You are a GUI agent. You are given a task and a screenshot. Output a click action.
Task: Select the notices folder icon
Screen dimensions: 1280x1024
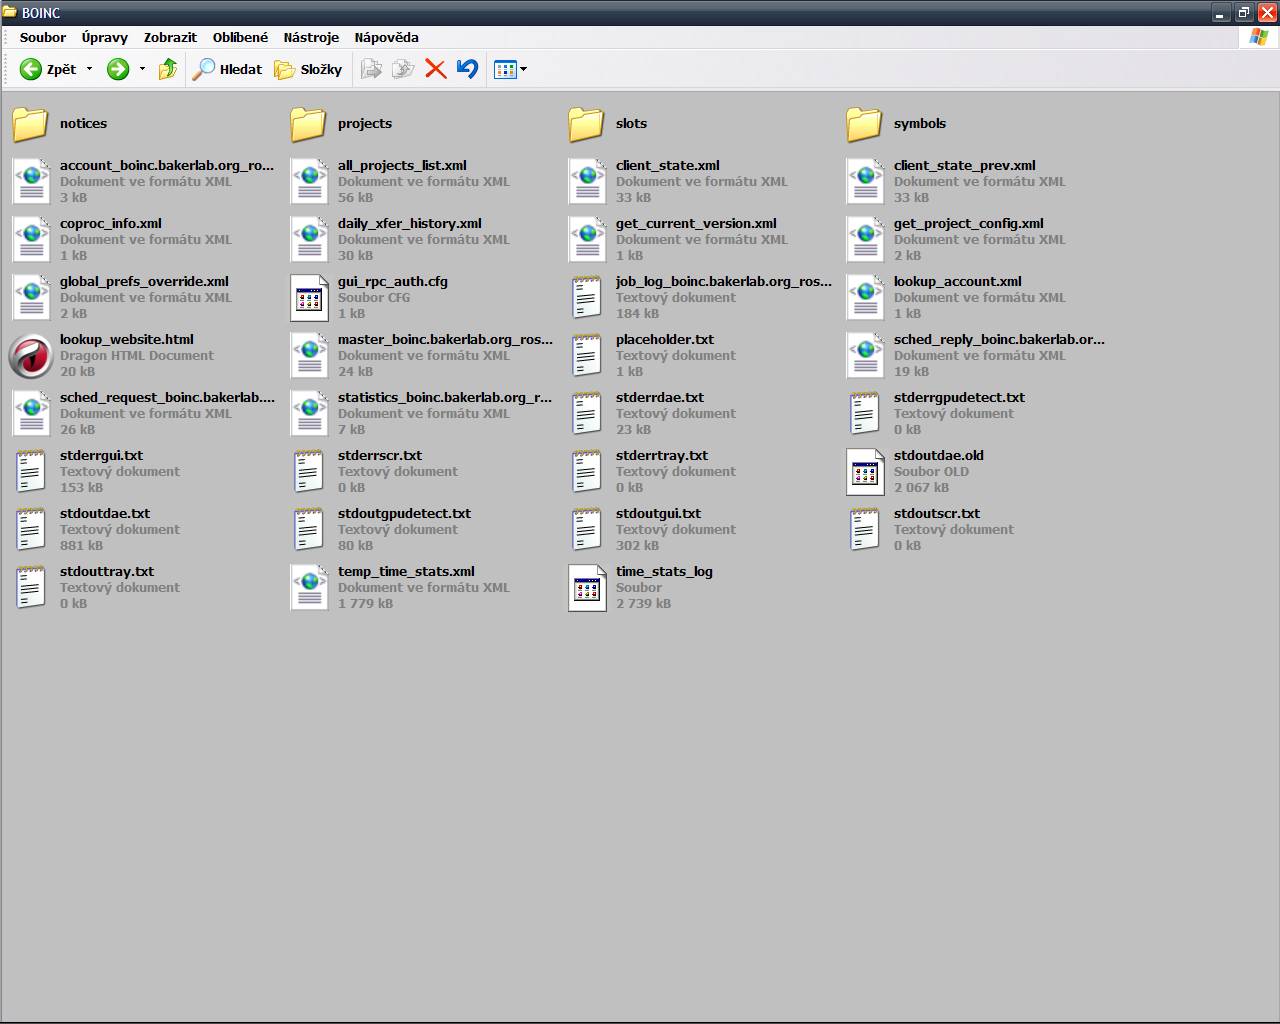(x=30, y=124)
